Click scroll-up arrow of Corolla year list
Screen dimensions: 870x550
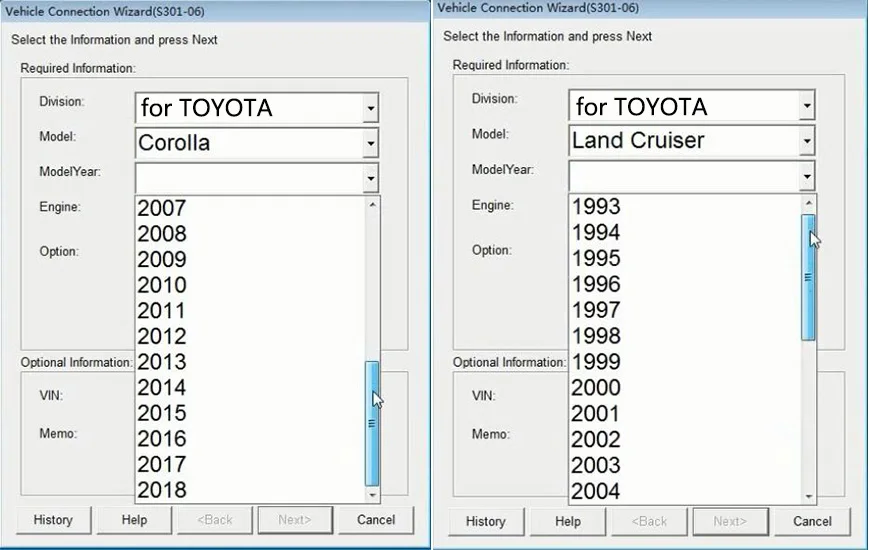coord(372,205)
